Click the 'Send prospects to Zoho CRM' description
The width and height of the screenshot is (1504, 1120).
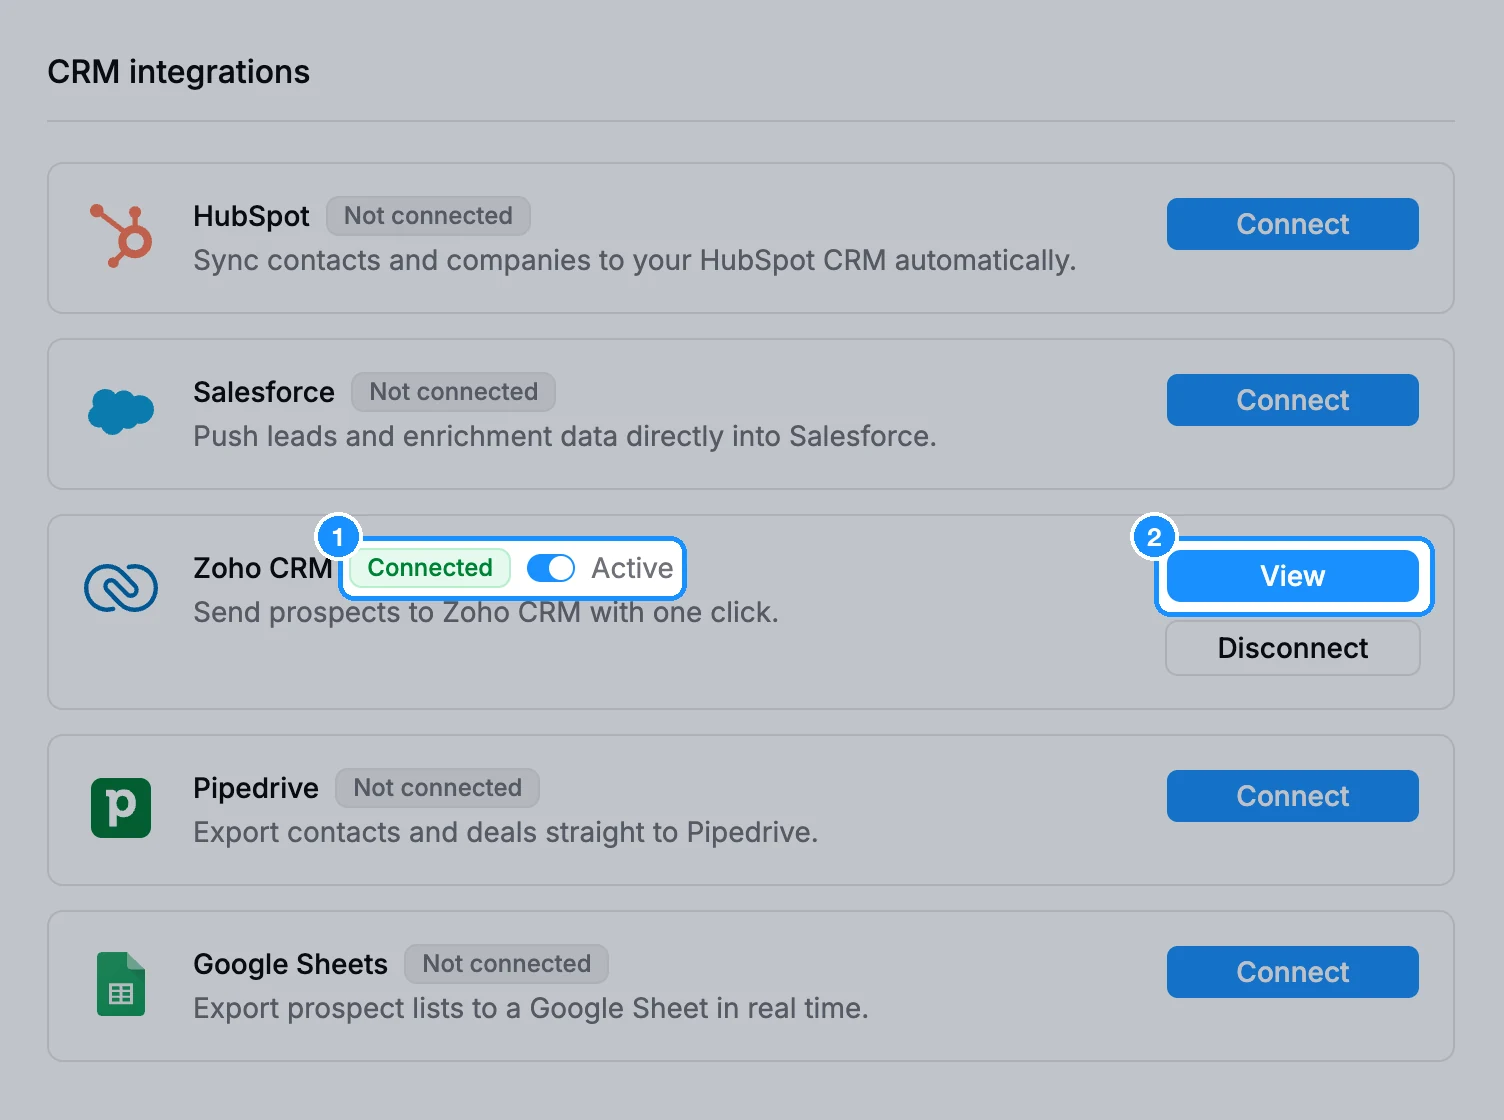486,612
